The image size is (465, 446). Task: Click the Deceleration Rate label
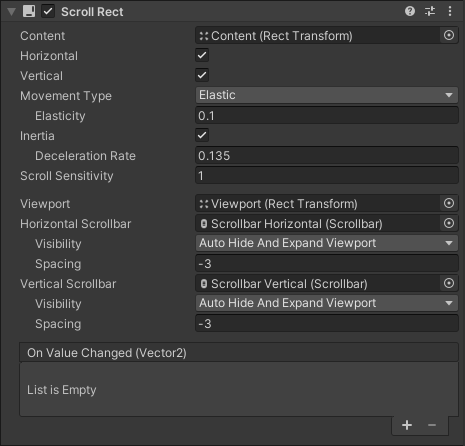pyautogui.click(x=85, y=156)
